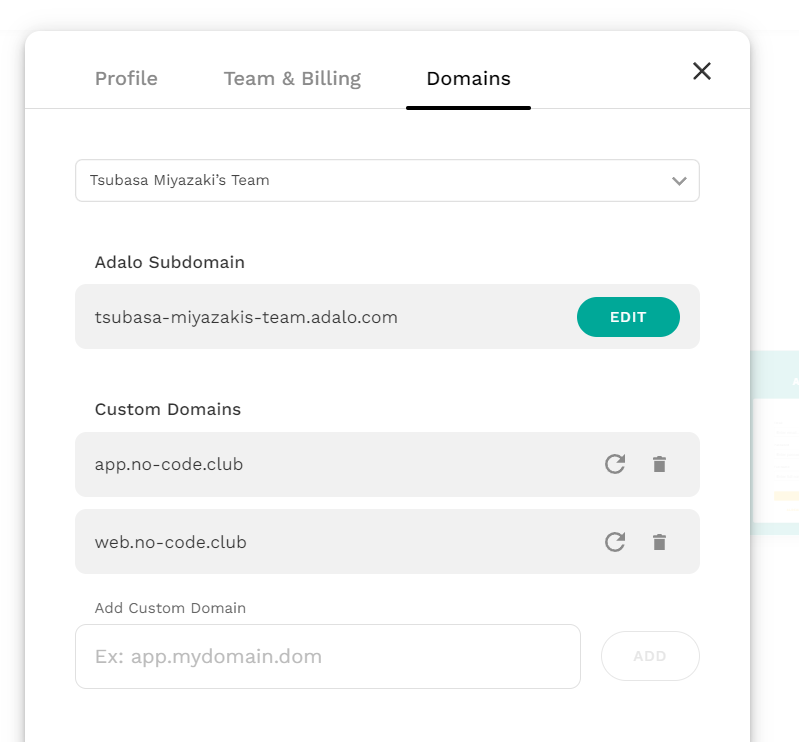Click the team selector chevron arrow
The height and width of the screenshot is (742, 799).
679,181
